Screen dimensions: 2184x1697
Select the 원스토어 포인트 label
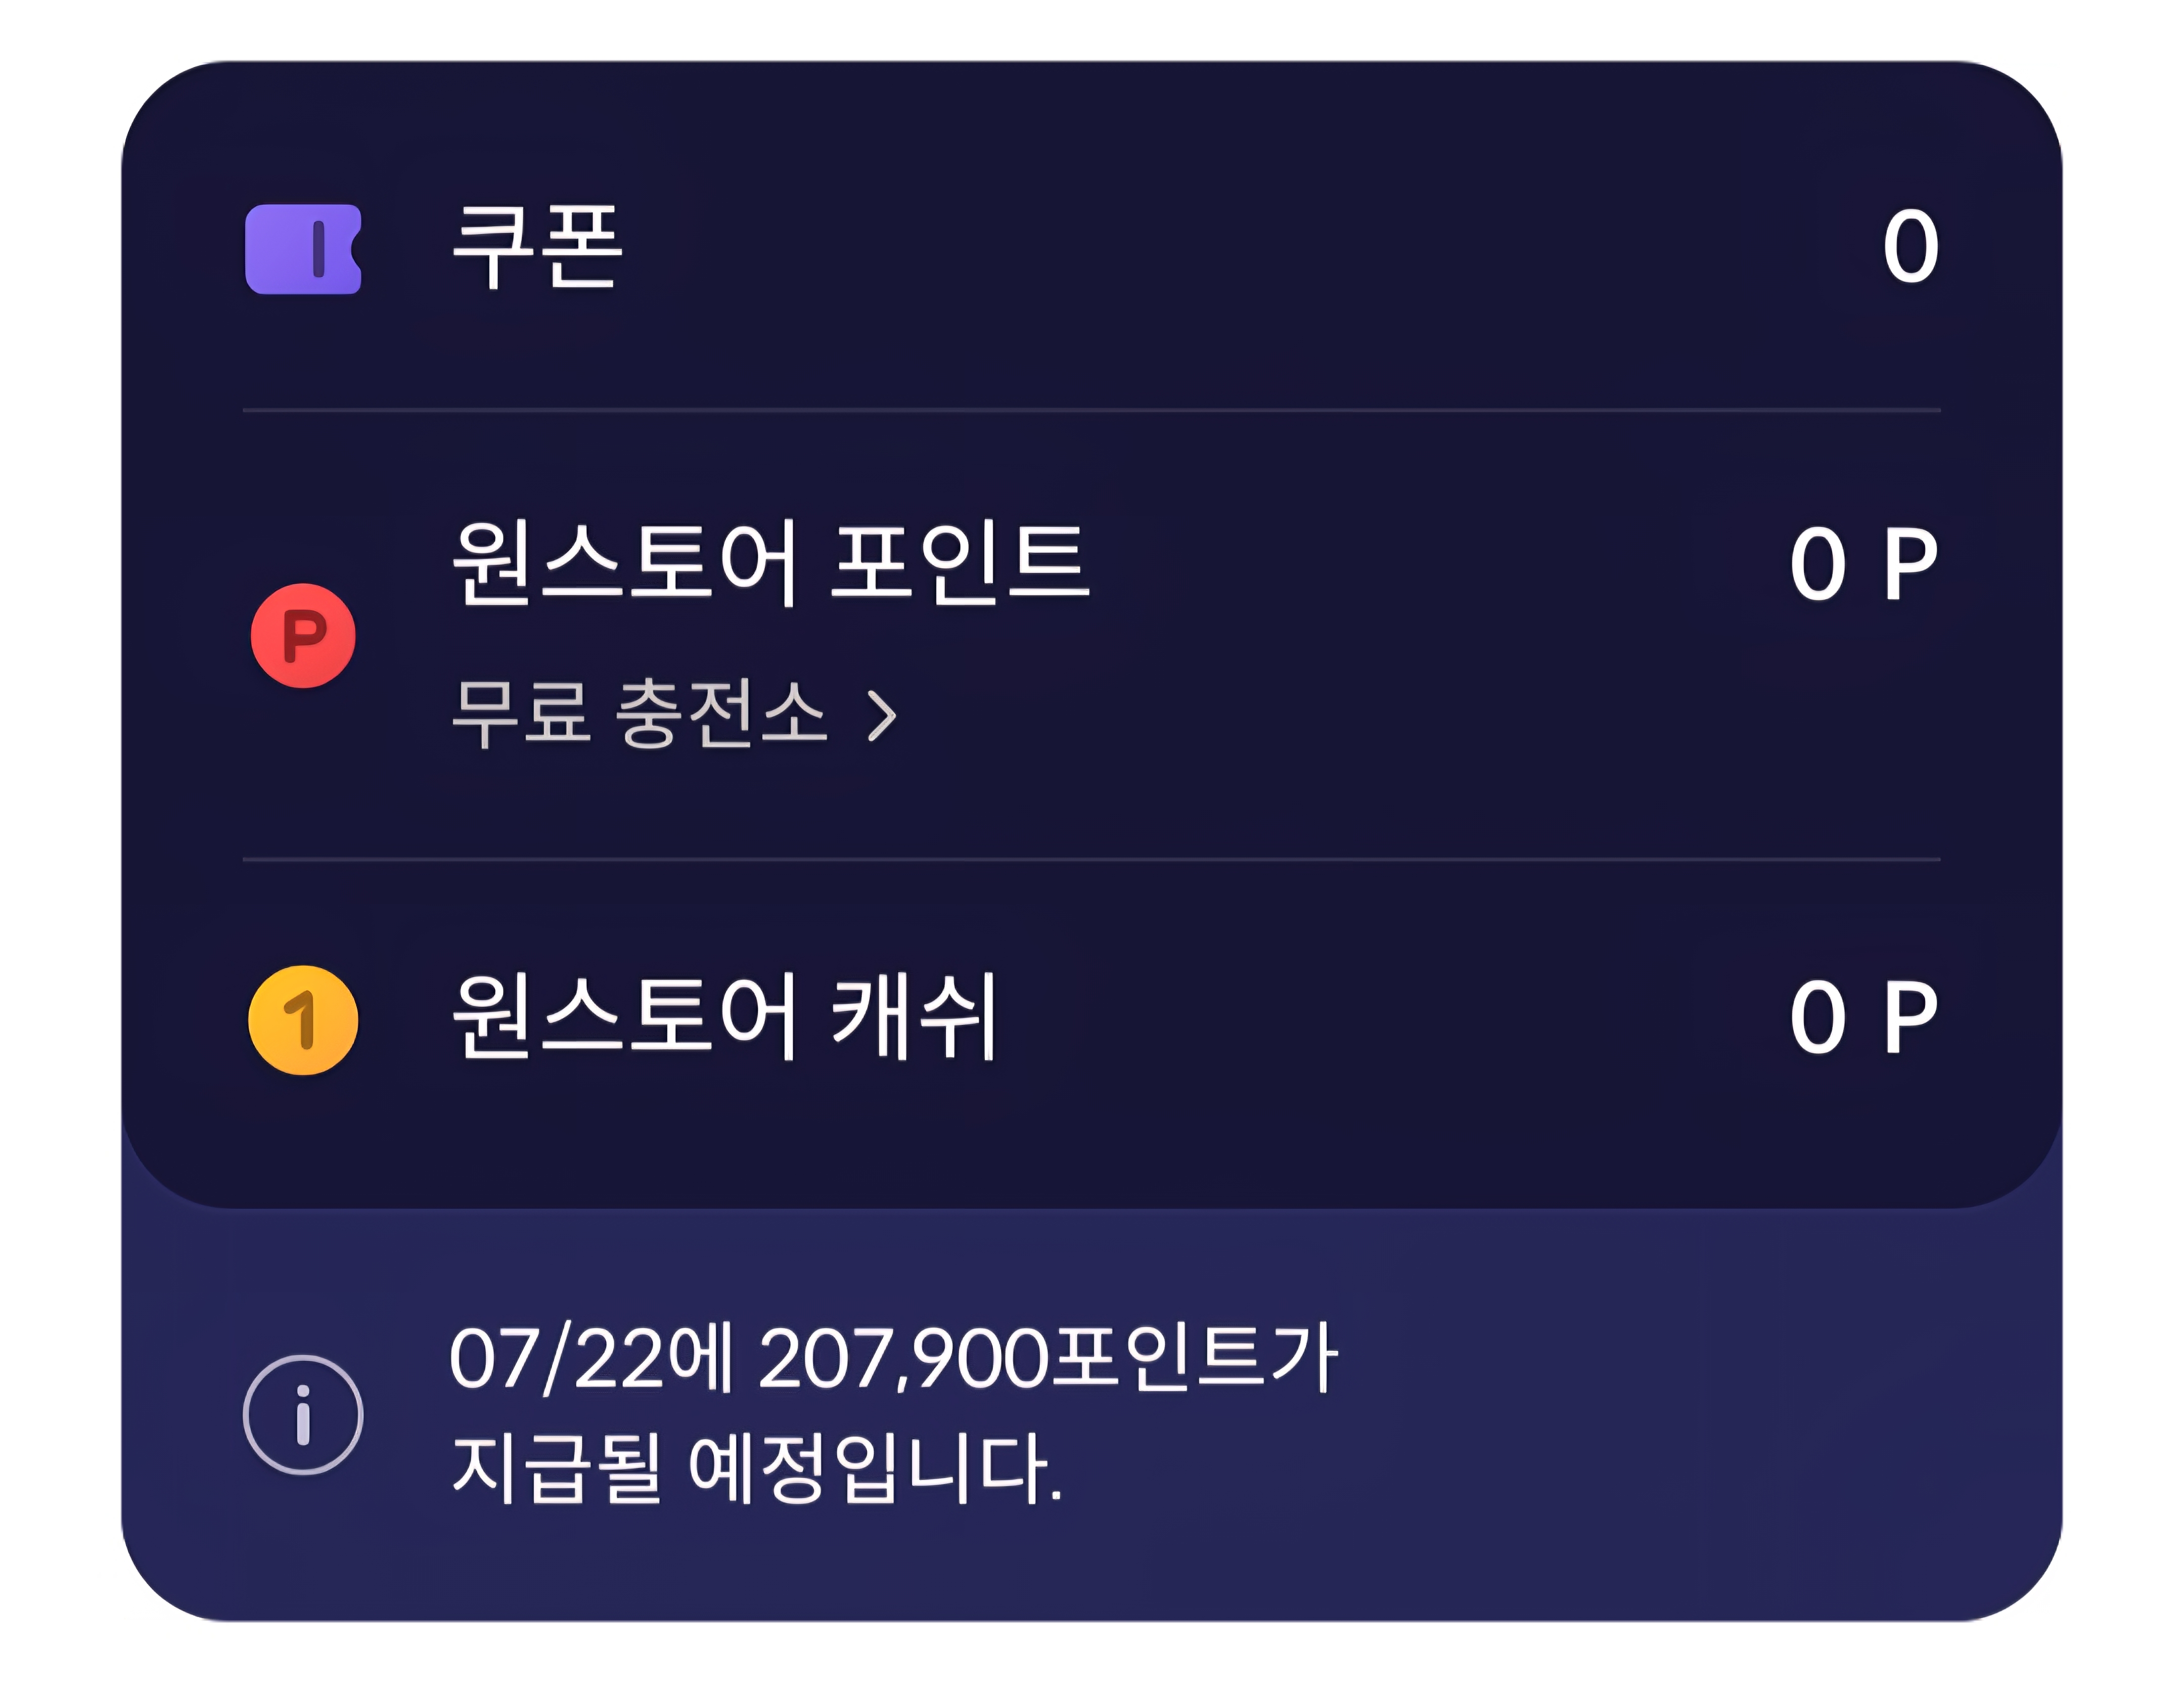[x=770, y=563]
